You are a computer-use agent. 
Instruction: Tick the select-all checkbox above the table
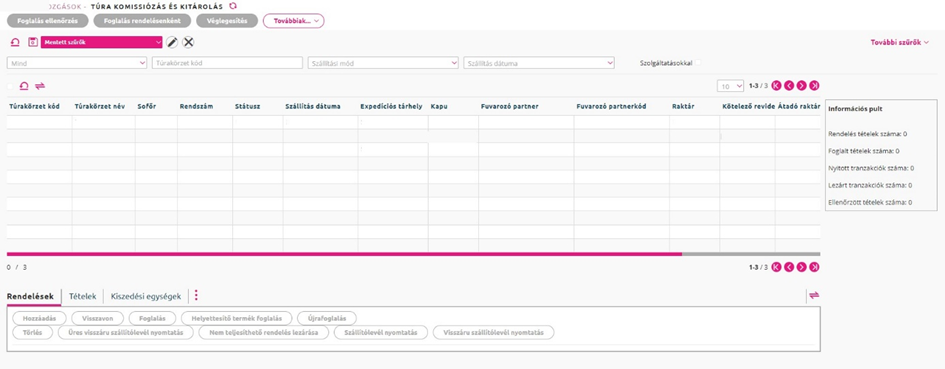pyautogui.click(x=10, y=86)
